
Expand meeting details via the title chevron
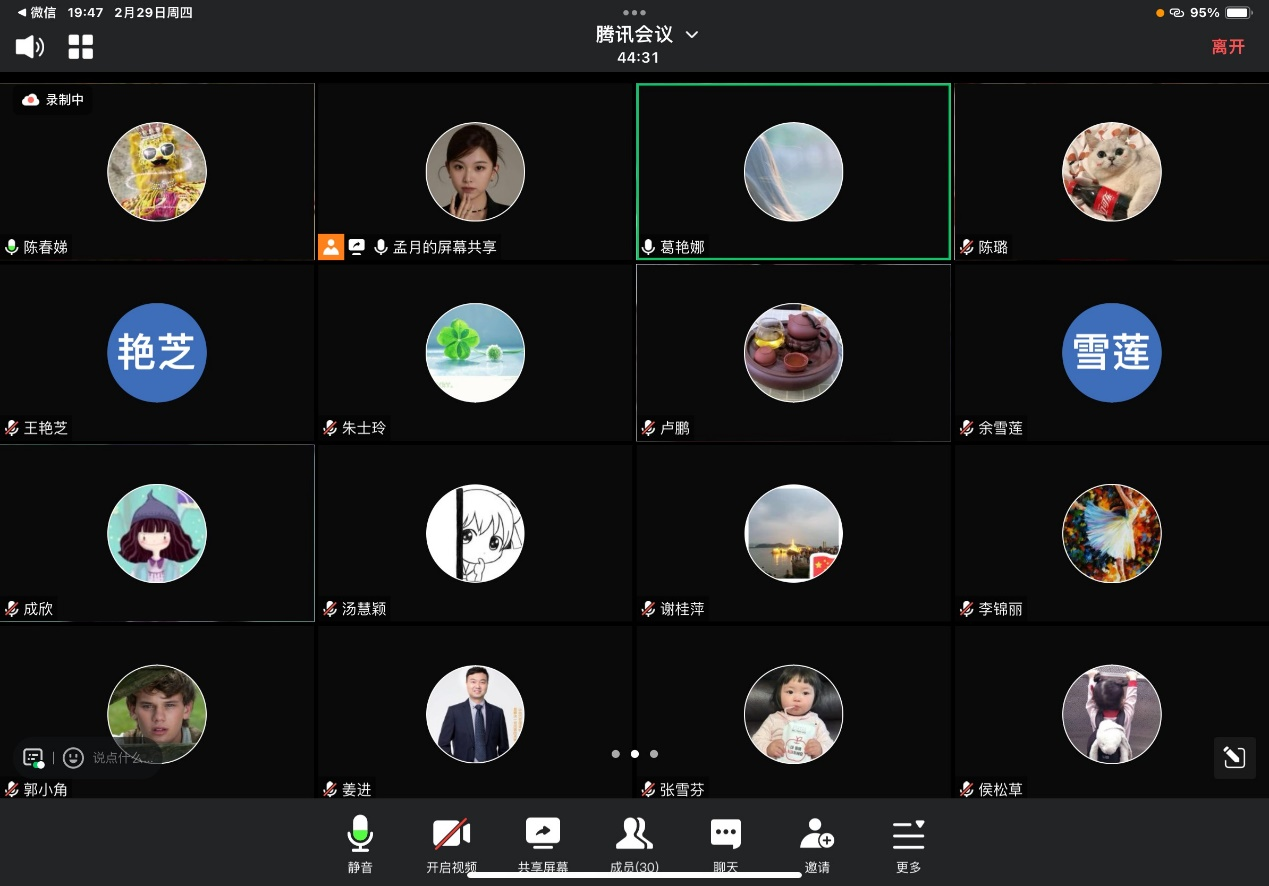[x=691, y=34]
